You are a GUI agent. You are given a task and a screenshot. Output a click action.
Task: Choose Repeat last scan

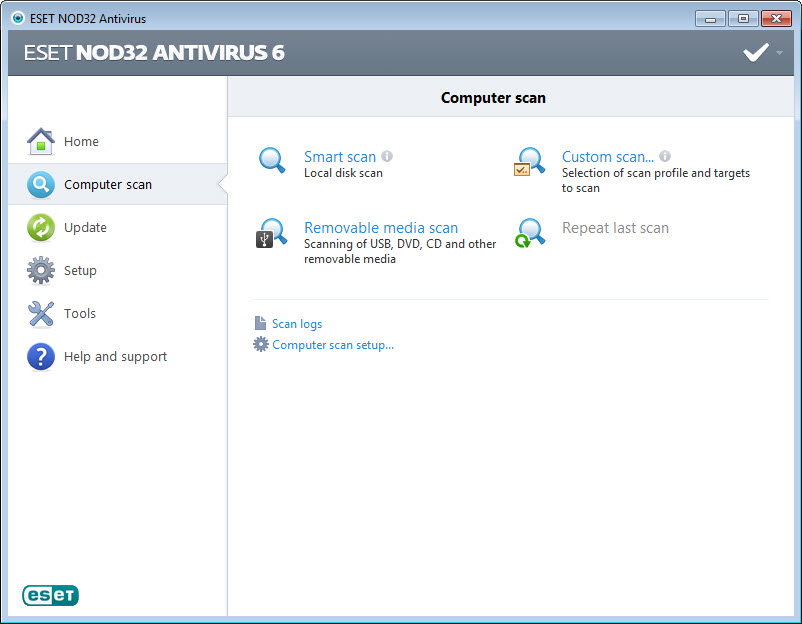point(615,228)
